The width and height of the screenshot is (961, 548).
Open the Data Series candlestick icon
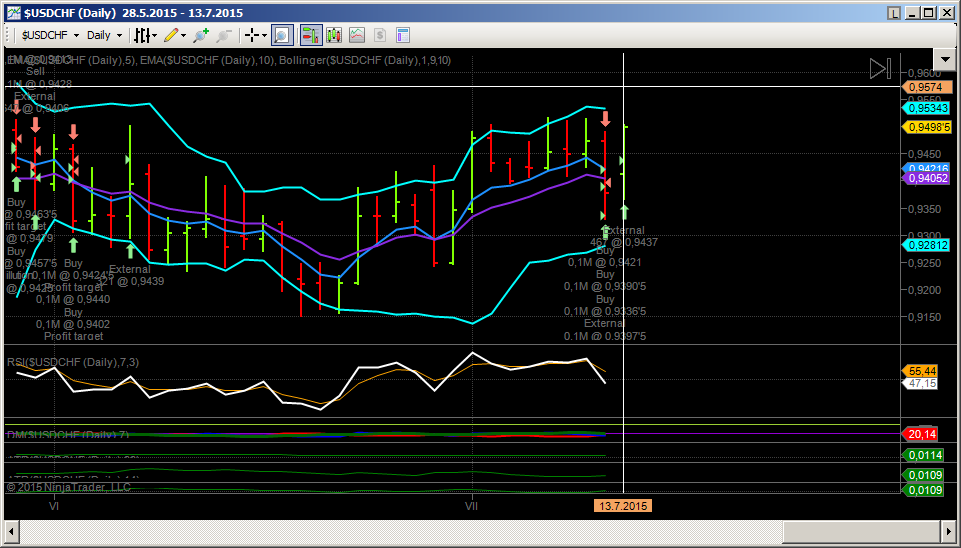(x=333, y=35)
